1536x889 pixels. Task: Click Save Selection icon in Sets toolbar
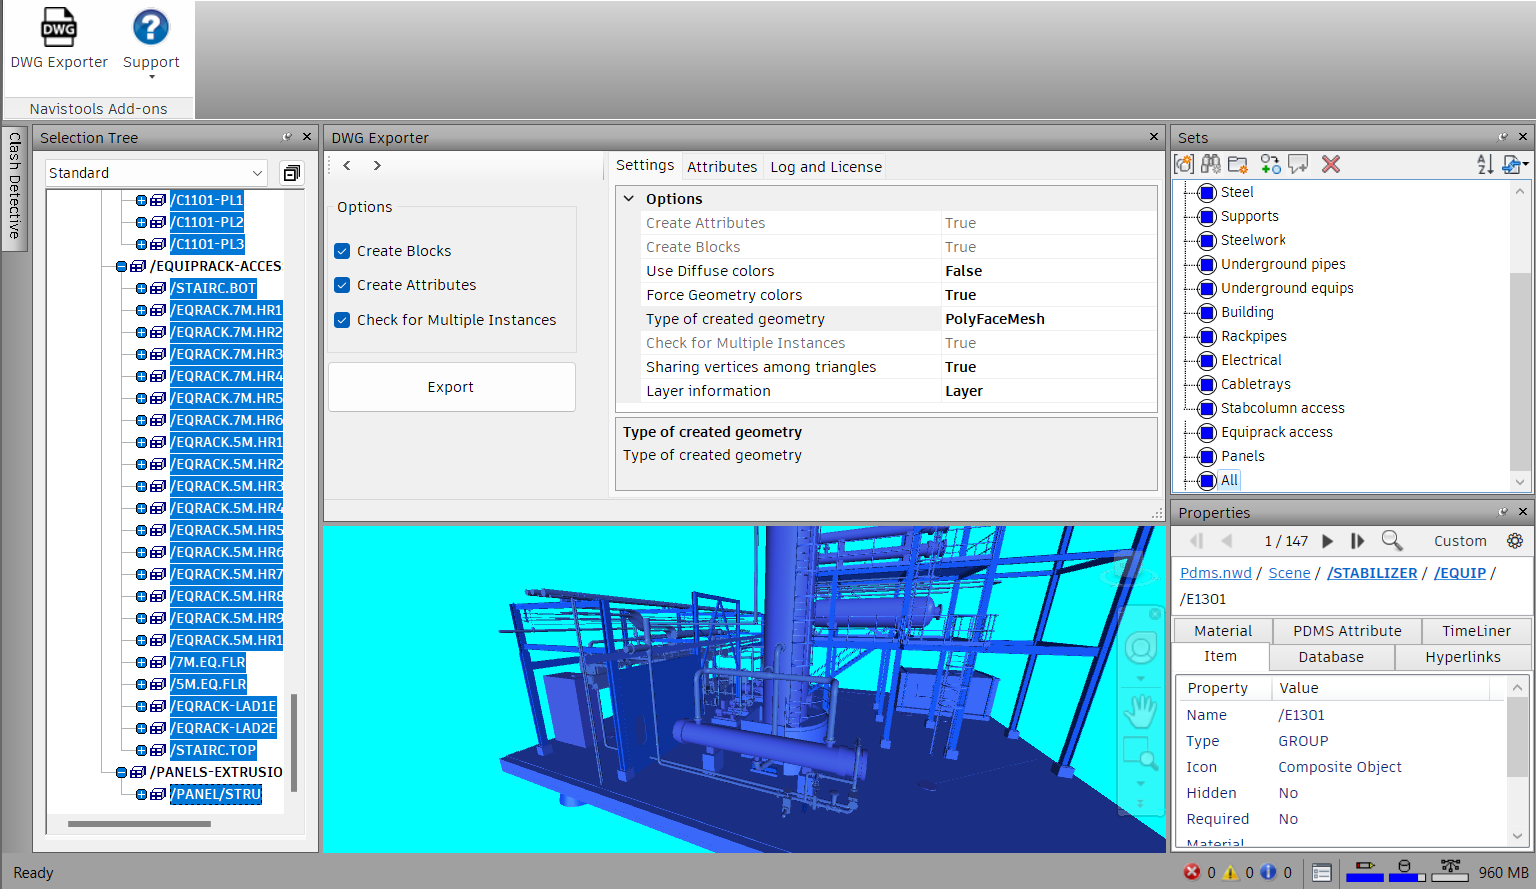(x=1184, y=164)
